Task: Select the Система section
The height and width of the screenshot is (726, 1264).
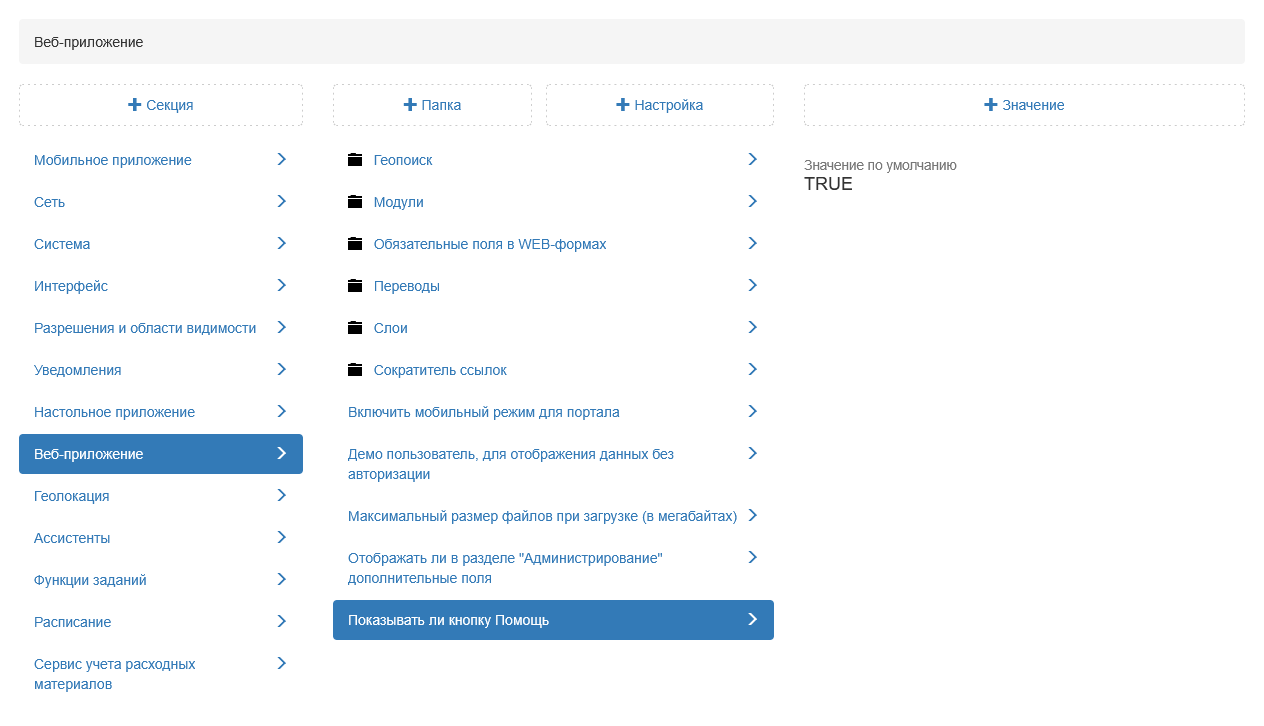Action: (x=62, y=244)
